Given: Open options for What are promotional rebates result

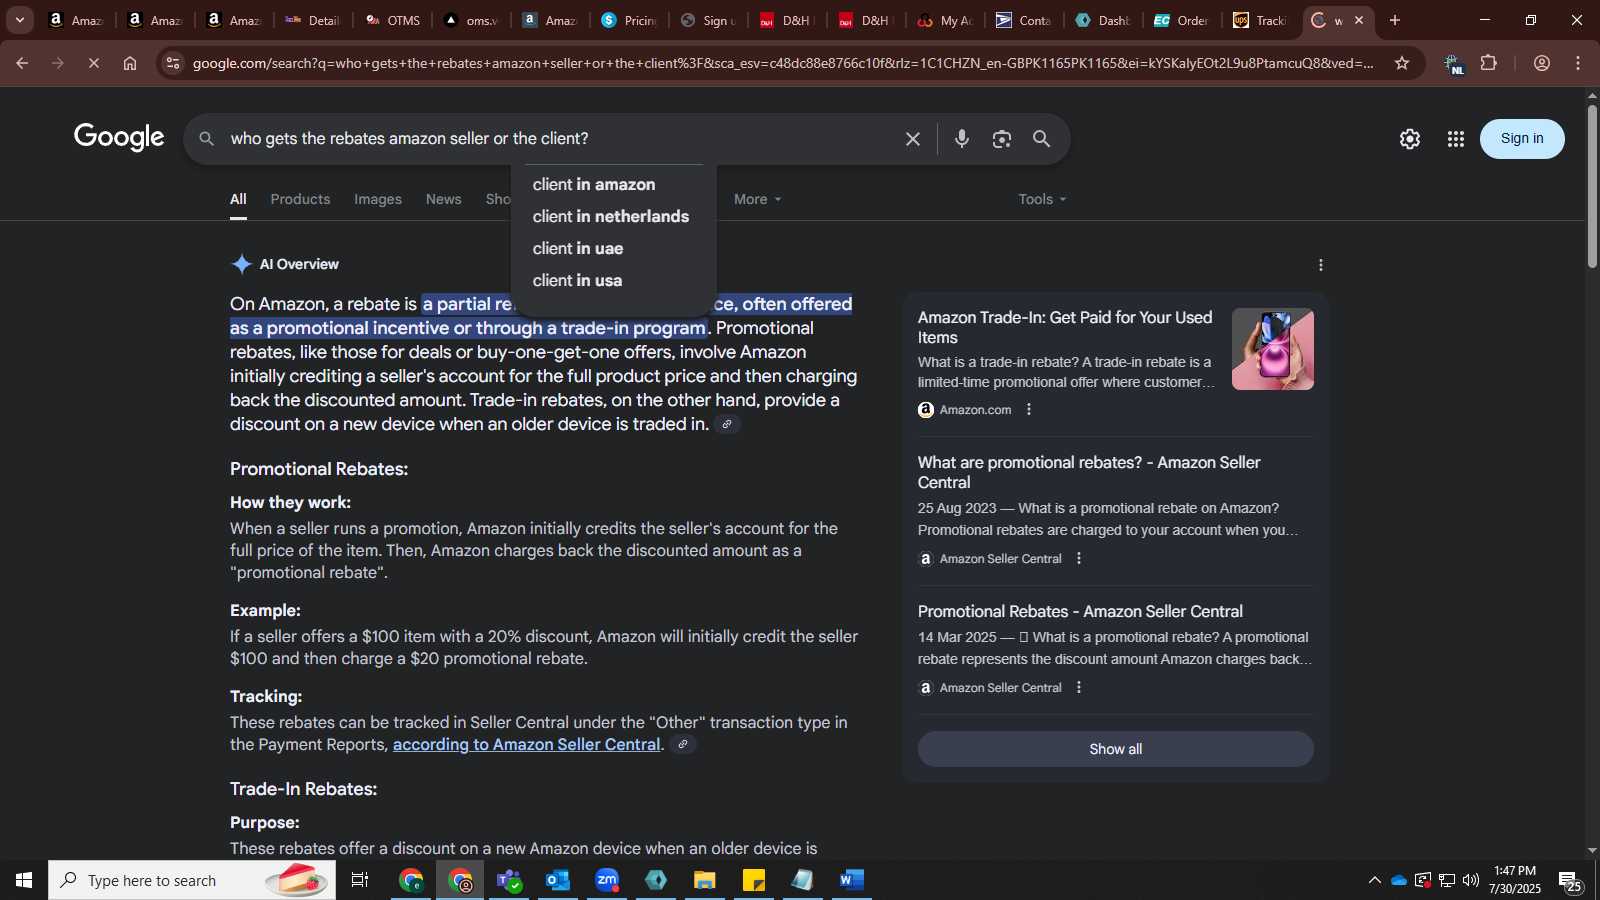Looking at the screenshot, I should (1079, 558).
